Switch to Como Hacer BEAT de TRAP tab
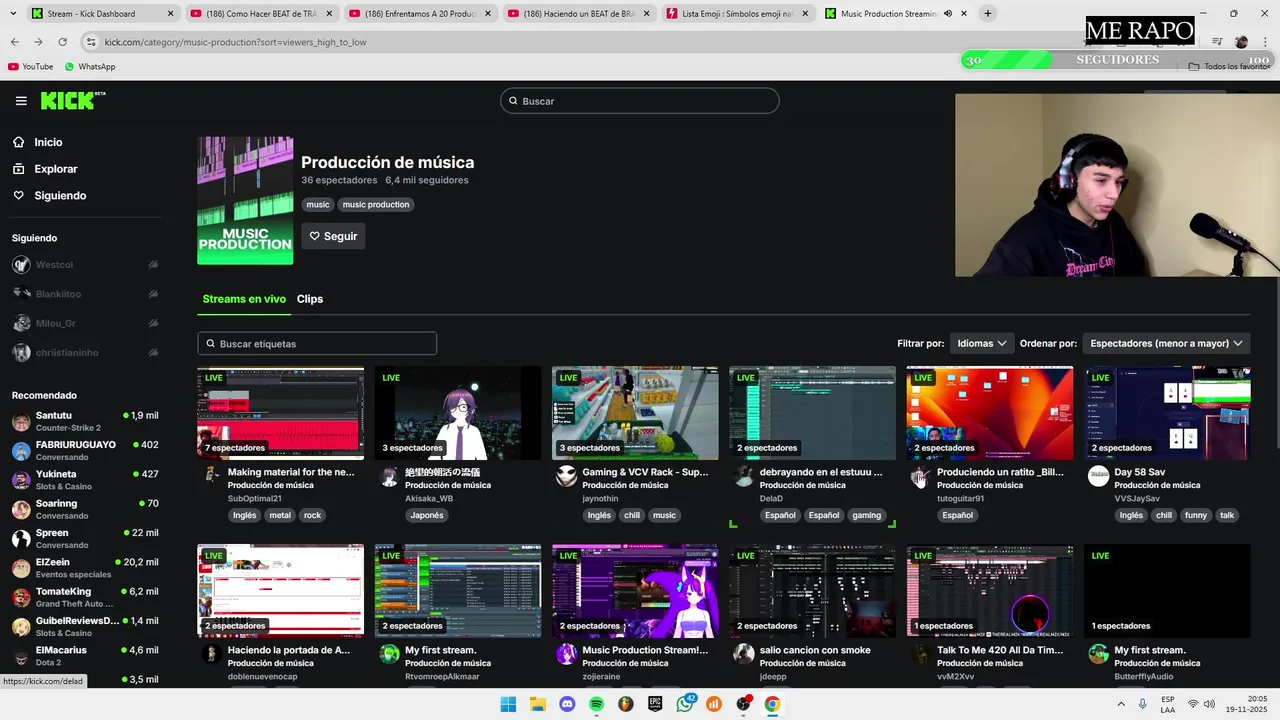This screenshot has height=720, width=1280. (260, 14)
